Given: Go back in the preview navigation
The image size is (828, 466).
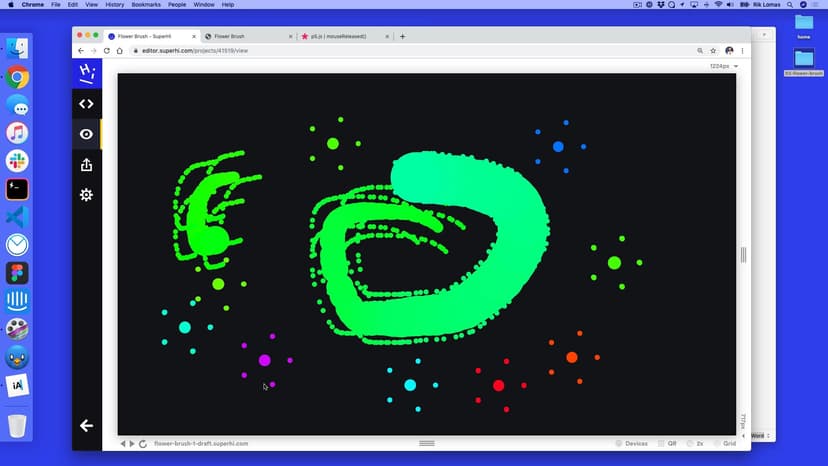Looking at the screenshot, I should 123,443.
